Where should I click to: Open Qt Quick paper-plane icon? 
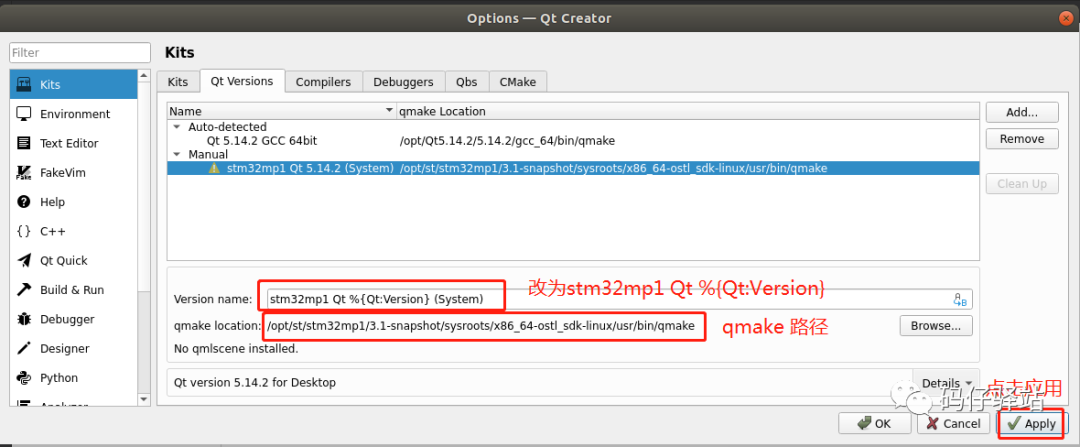(x=24, y=260)
